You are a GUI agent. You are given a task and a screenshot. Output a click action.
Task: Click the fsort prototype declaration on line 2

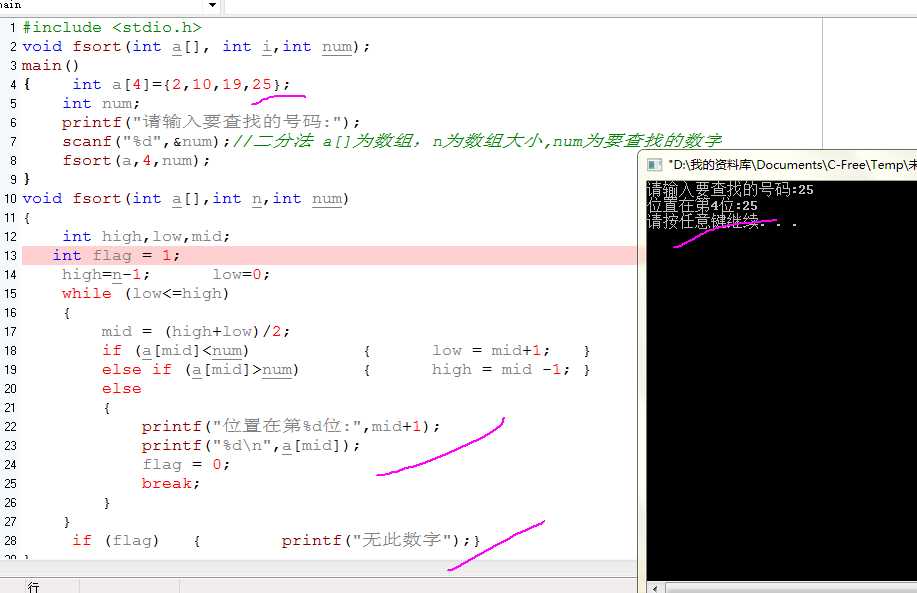coord(196,47)
